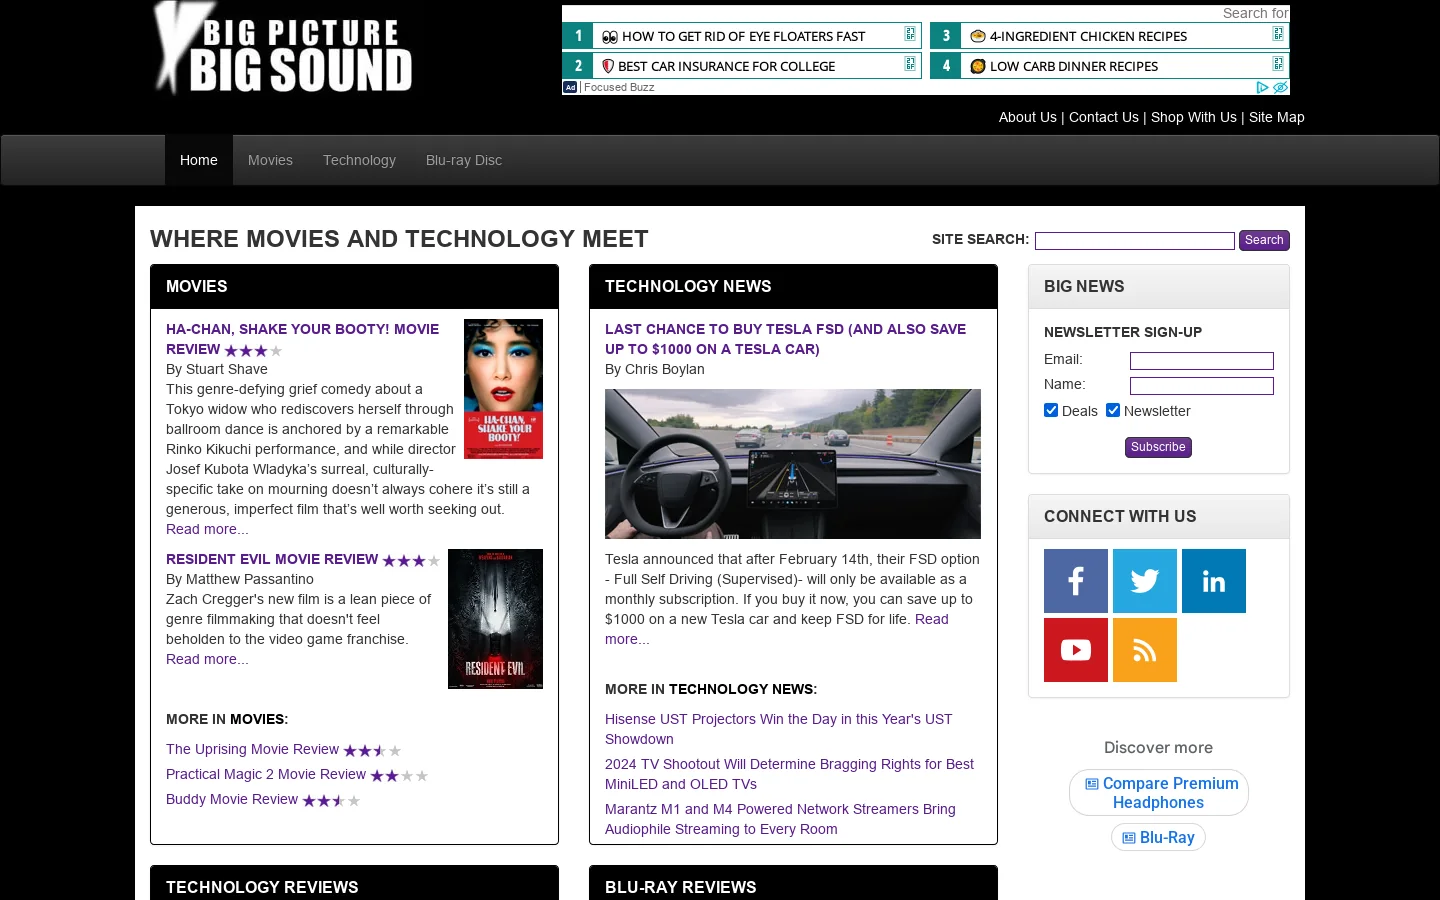The height and width of the screenshot is (900, 1440).
Task: Open the Resident Evil poster thumbnail
Action: 495,619
